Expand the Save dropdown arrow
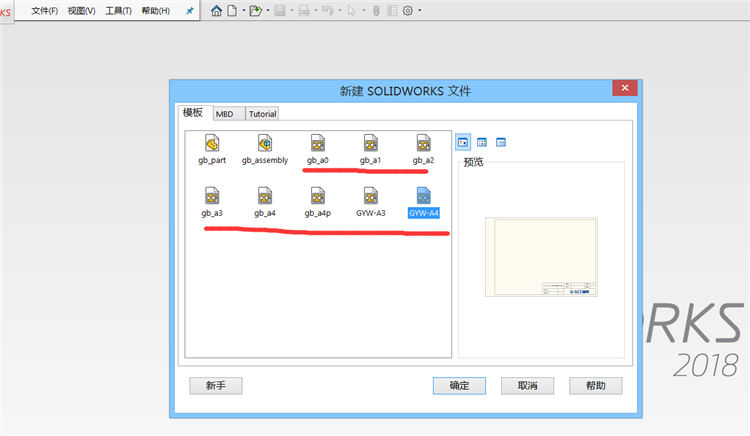The image size is (750, 436). tap(292, 11)
